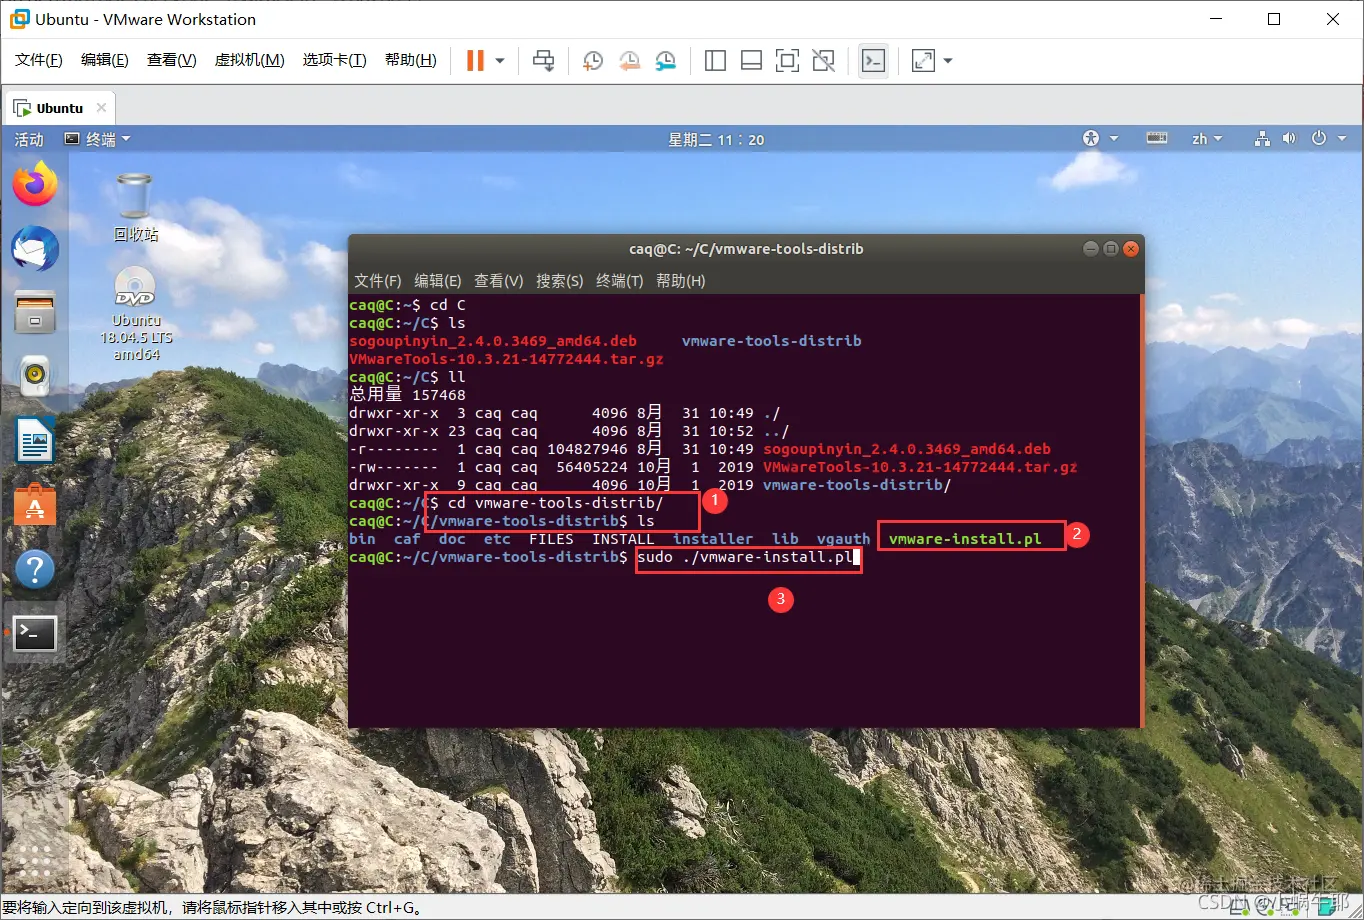The width and height of the screenshot is (1364, 920).
Task: Click the green vmware-install.pl file name
Action: (x=965, y=539)
